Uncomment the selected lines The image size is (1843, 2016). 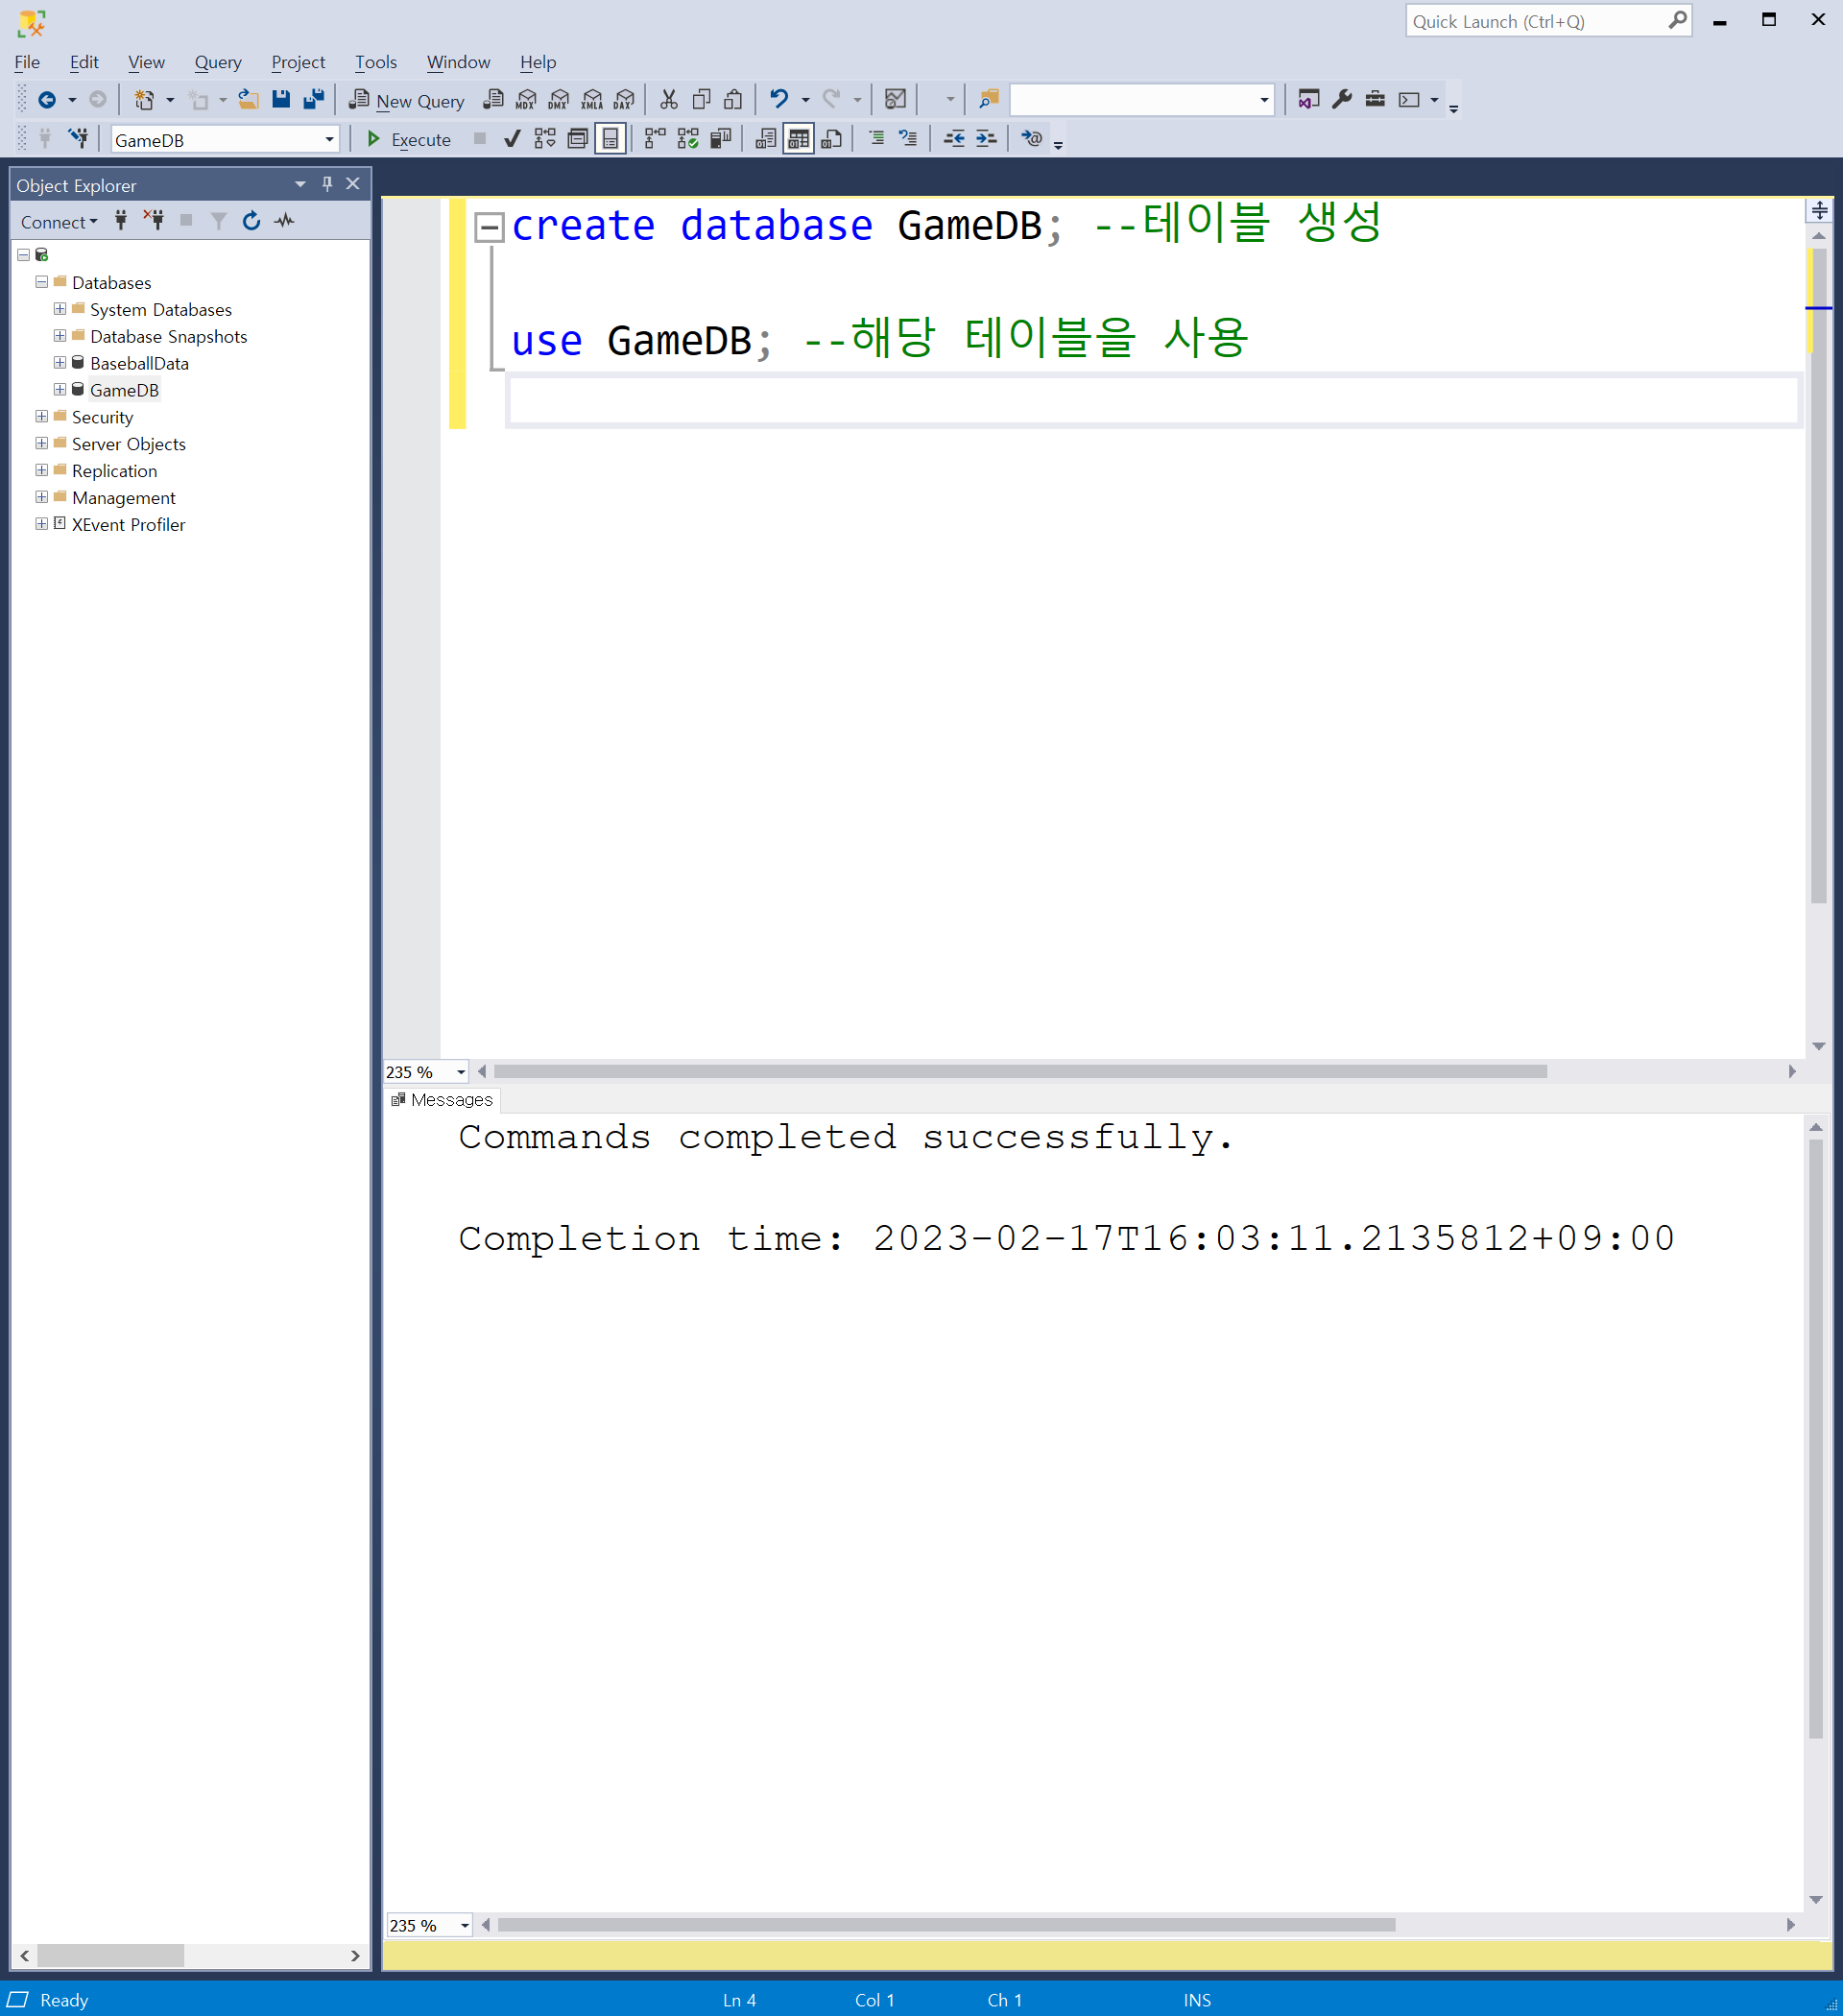click(908, 139)
